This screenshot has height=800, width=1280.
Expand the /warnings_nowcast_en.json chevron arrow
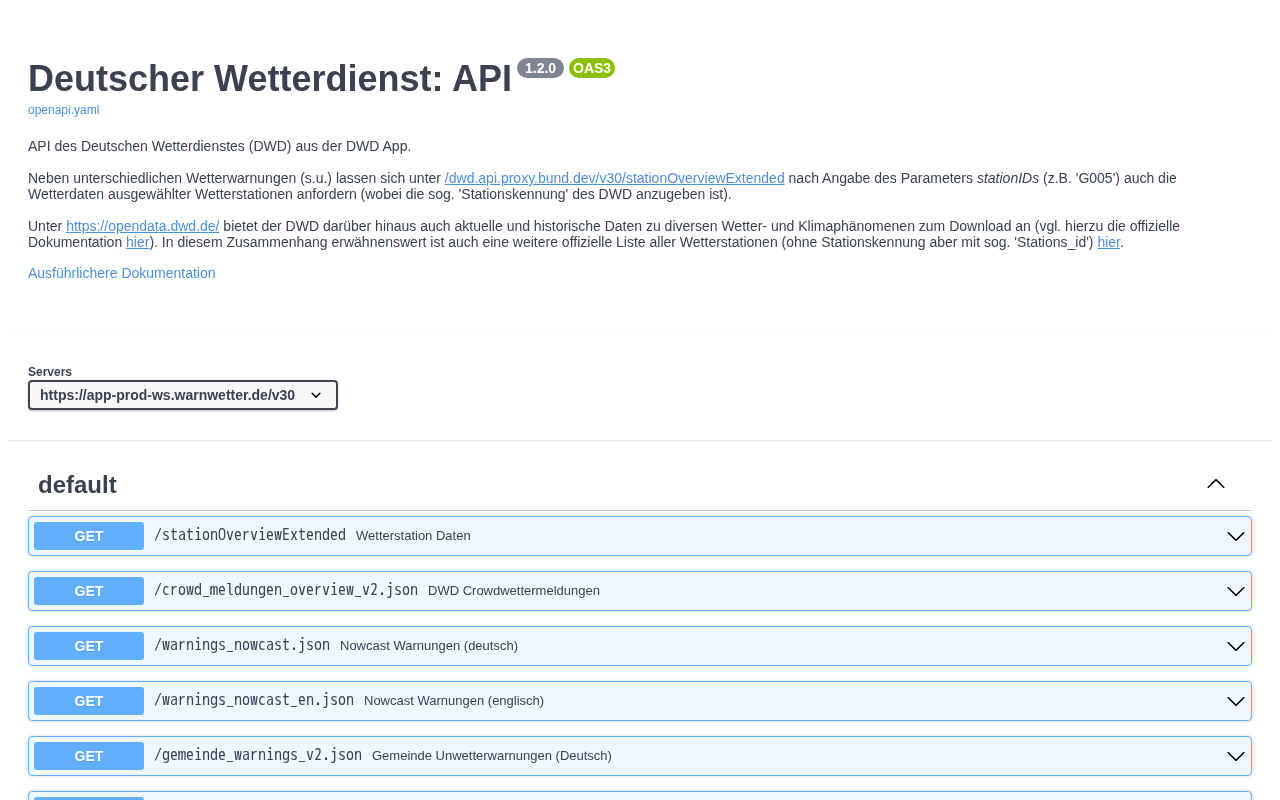coord(1236,701)
